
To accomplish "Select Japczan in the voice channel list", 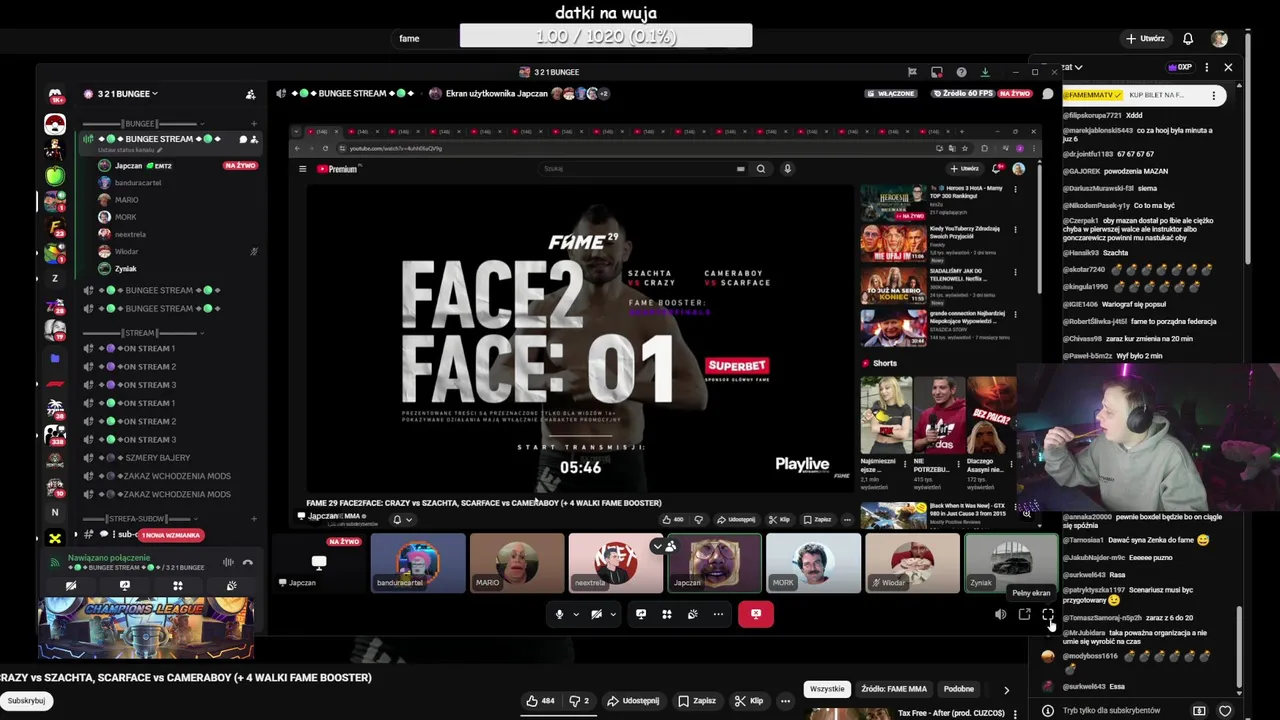I will click(x=129, y=166).
